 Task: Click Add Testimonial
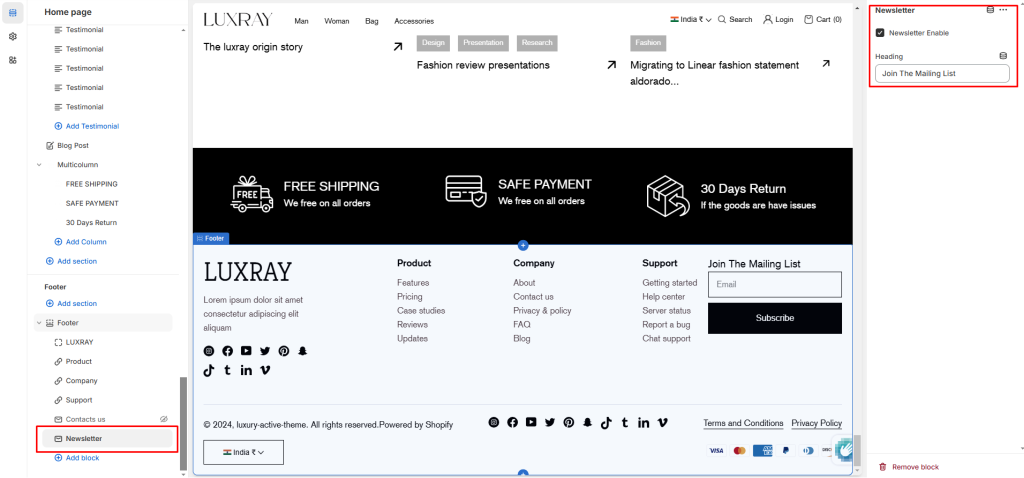(86, 126)
